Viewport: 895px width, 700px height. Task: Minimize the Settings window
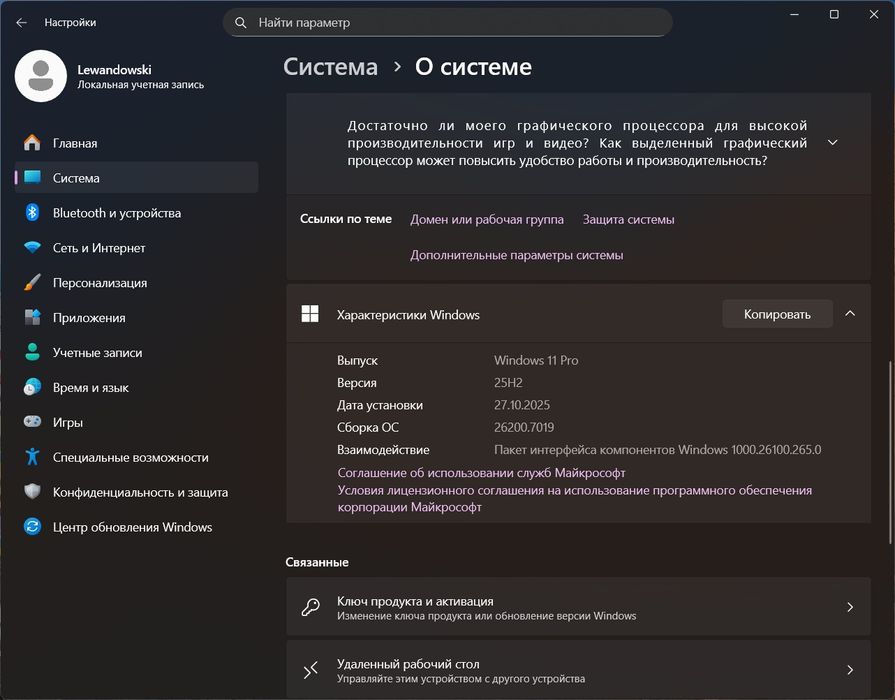[x=794, y=14]
